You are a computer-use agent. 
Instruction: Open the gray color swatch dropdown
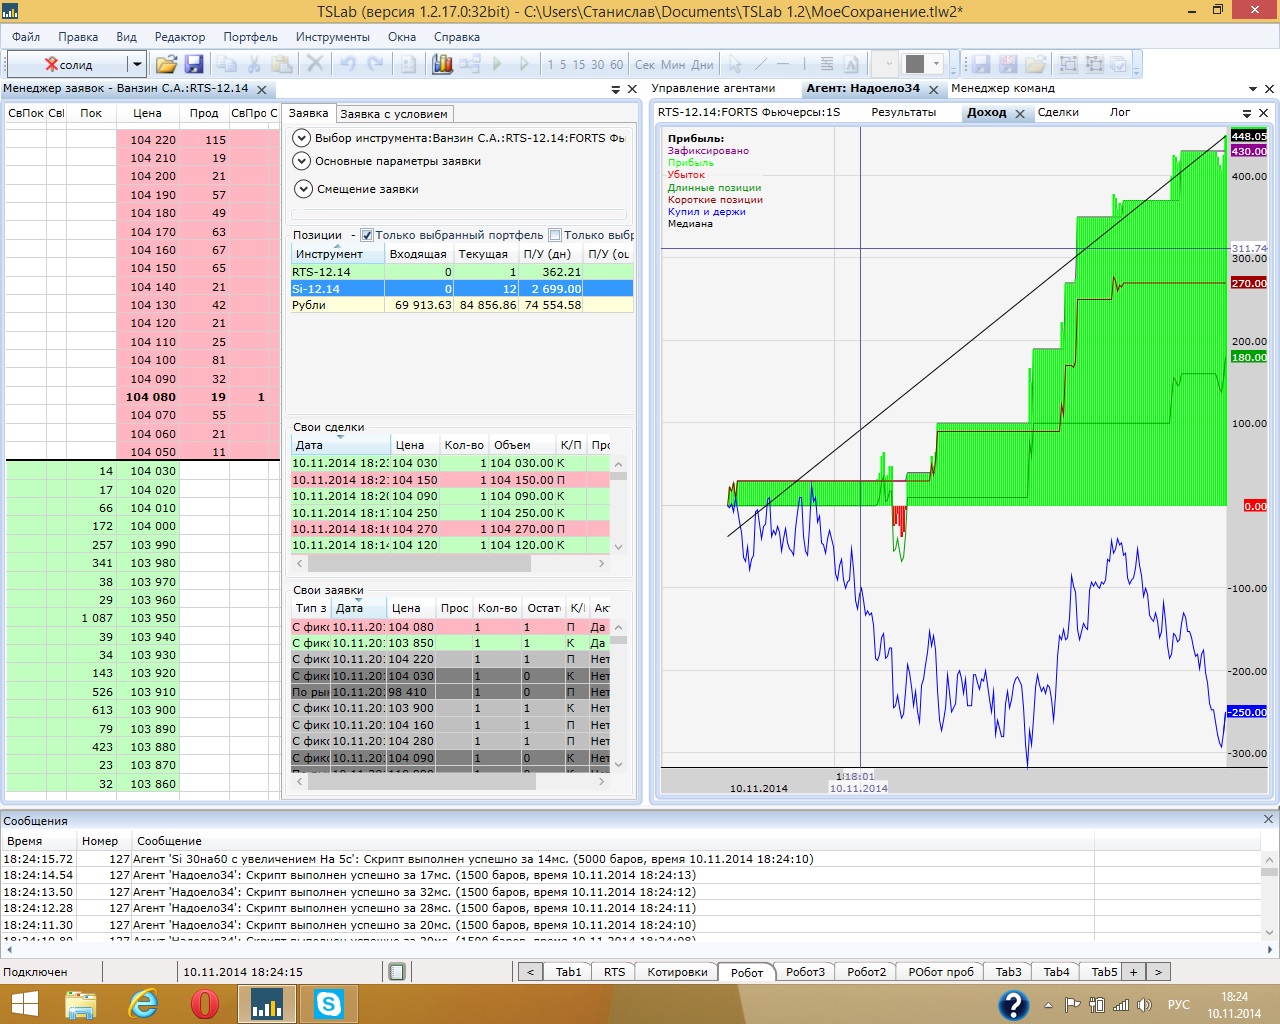pos(937,64)
